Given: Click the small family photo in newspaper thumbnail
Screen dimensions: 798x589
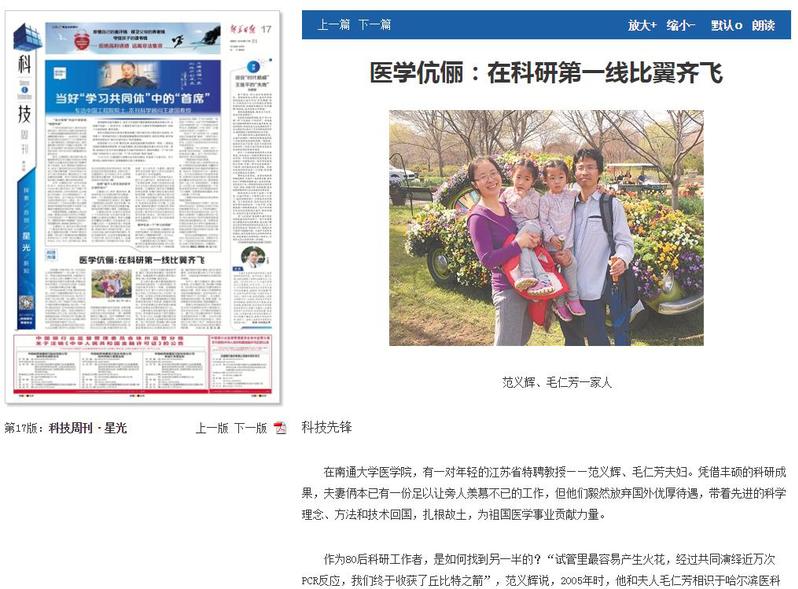Looking at the screenshot, I should (x=111, y=284).
